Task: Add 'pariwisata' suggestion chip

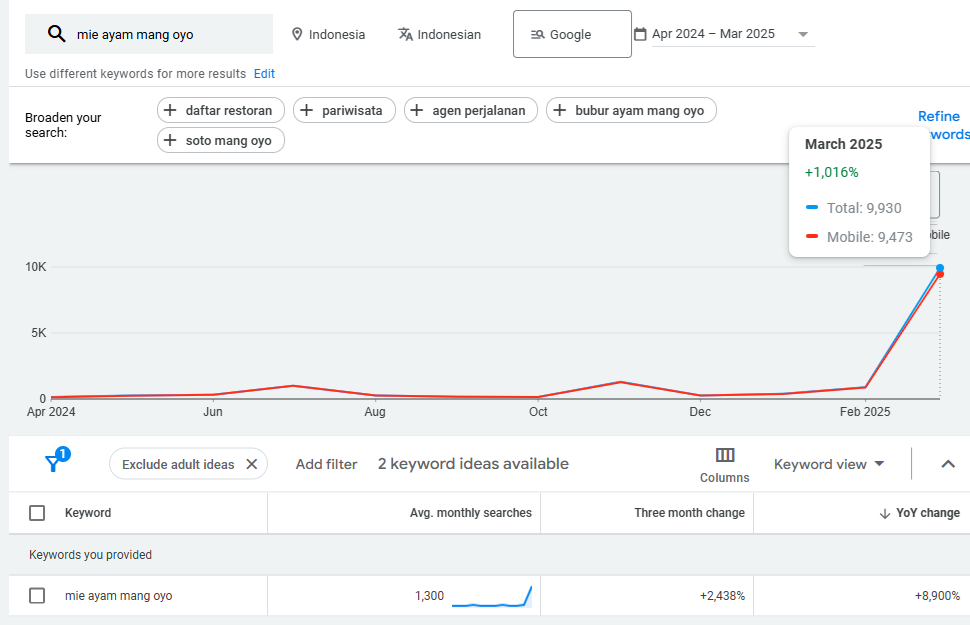Action: [x=344, y=110]
